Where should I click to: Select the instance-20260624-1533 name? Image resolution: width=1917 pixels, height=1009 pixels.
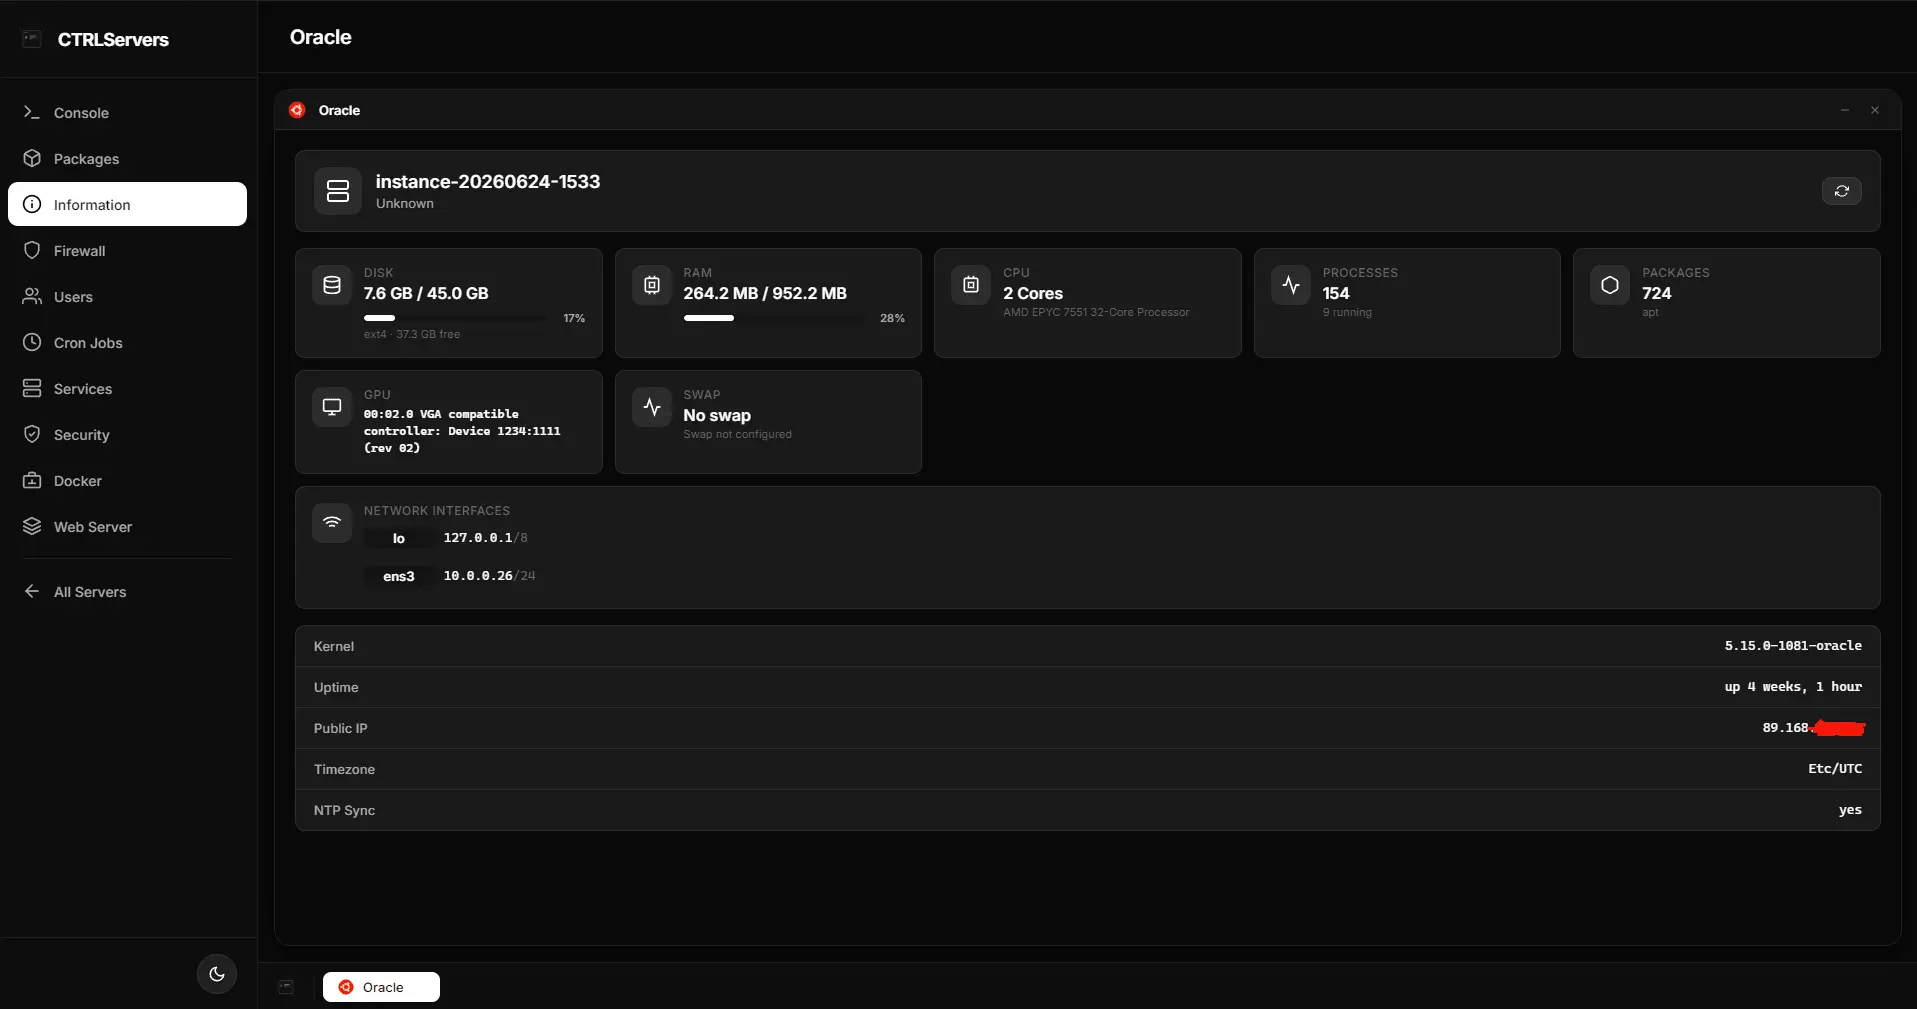click(x=488, y=182)
